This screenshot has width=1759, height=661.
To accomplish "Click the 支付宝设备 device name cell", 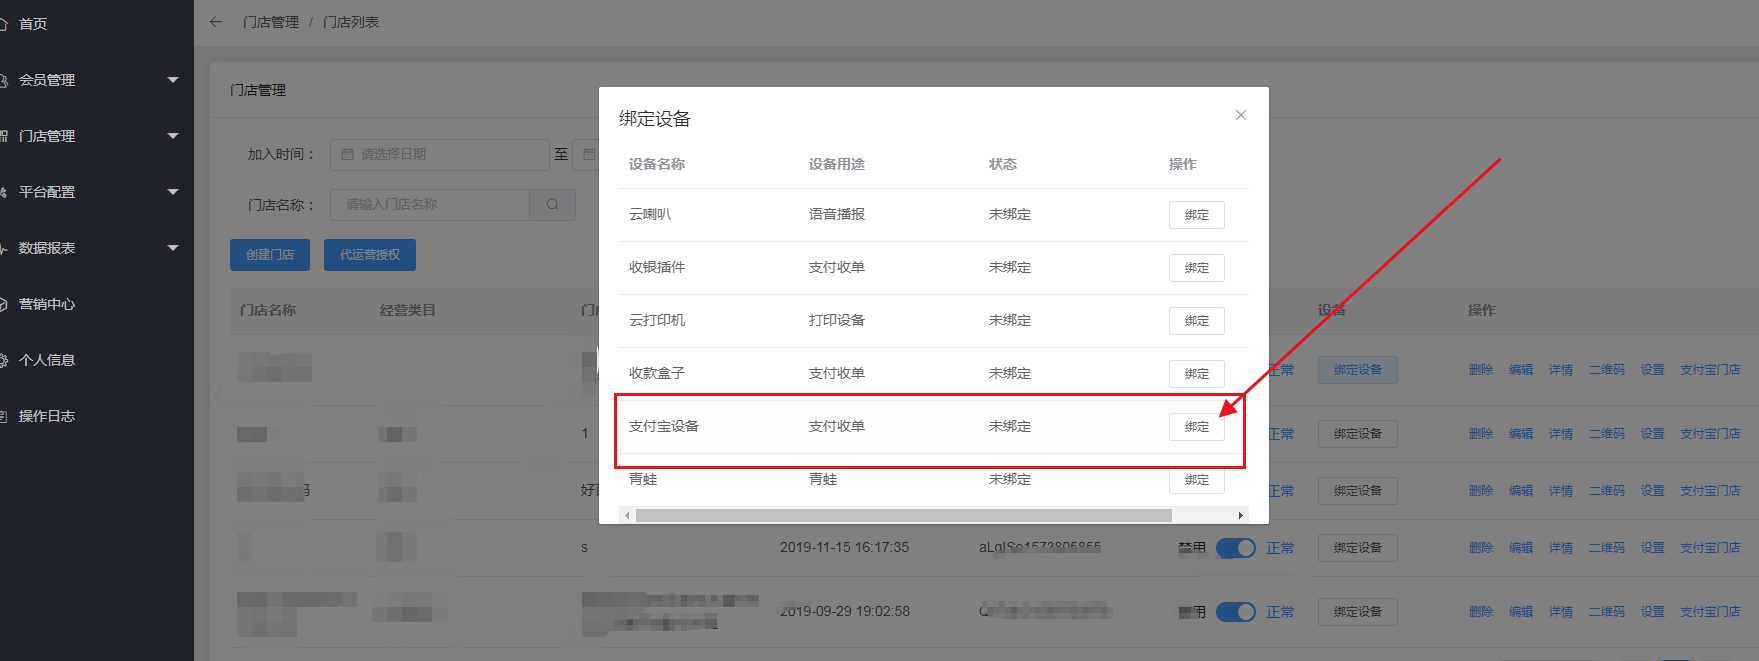I will click(x=664, y=426).
